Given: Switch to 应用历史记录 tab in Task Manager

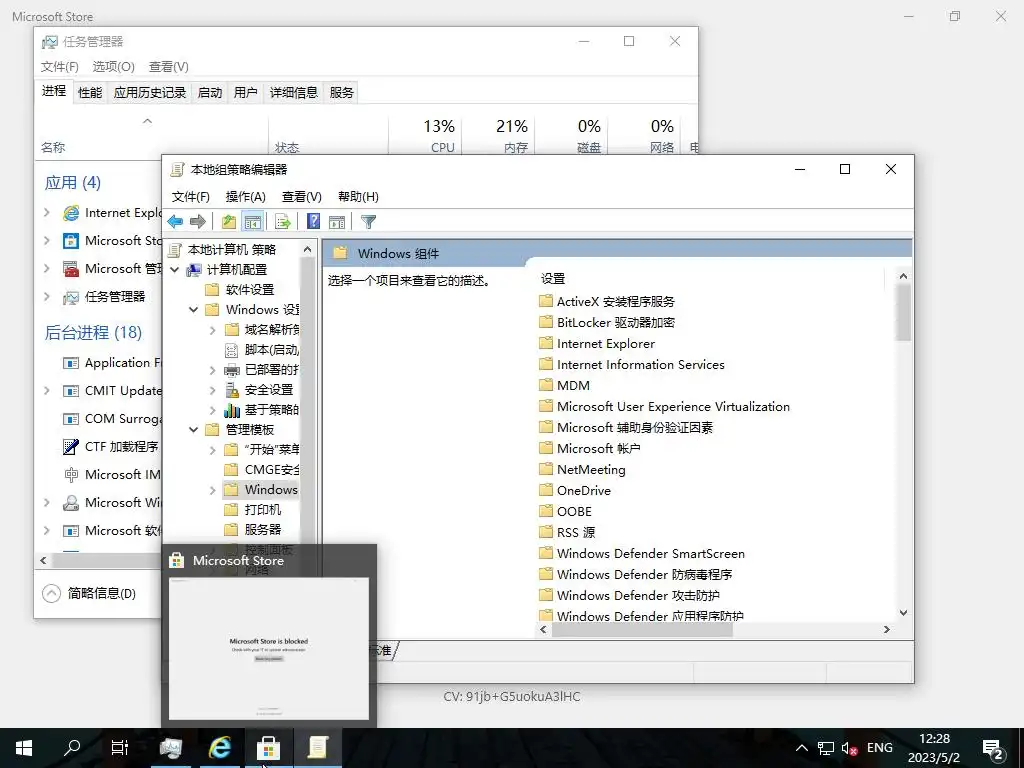Looking at the screenshot, I should click(x=150, y=93).
